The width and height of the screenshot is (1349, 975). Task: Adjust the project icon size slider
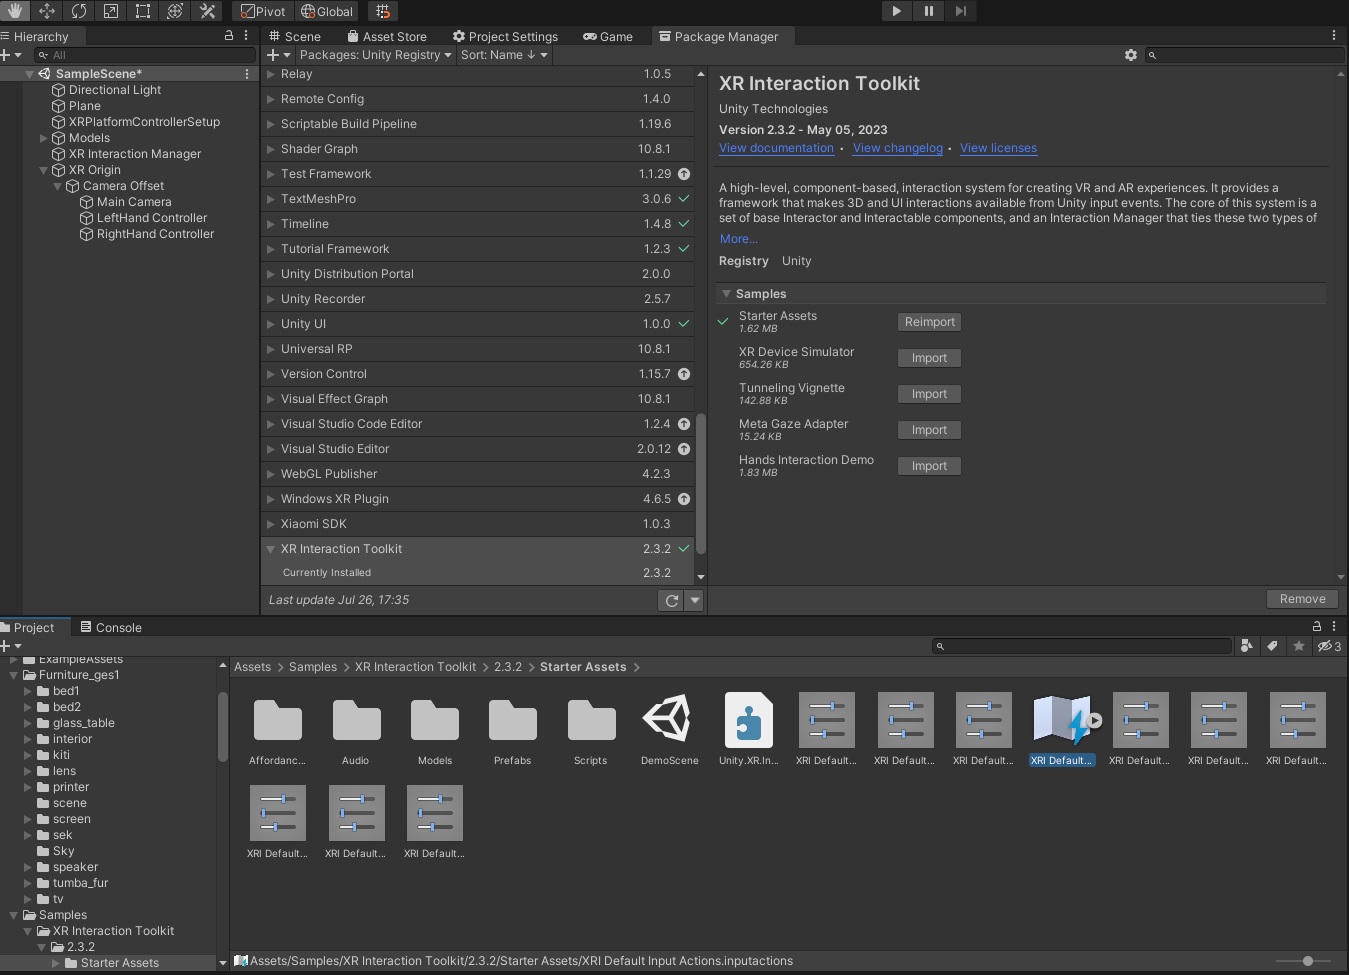coord(1308,961)
